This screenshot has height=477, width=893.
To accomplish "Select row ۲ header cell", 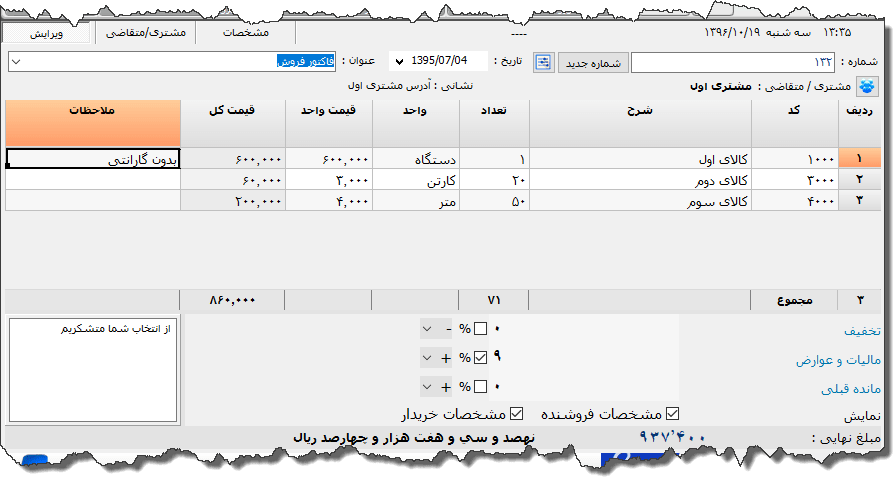I will [859, 180].
